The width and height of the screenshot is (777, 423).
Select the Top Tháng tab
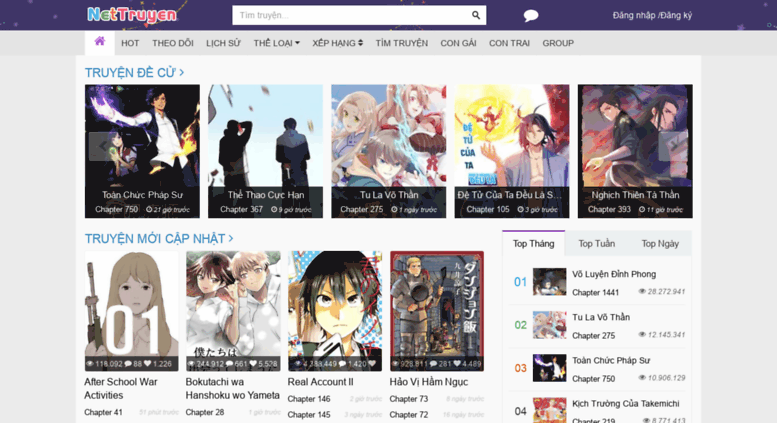click(x=533, y=244)
